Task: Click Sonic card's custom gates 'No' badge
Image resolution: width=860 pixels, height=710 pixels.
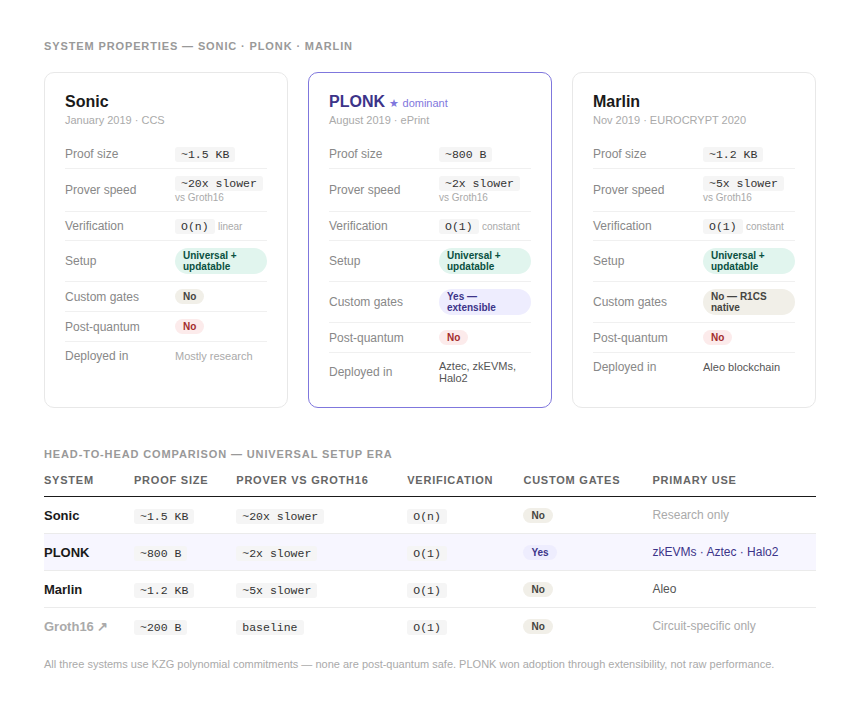Action: (189, 297)
